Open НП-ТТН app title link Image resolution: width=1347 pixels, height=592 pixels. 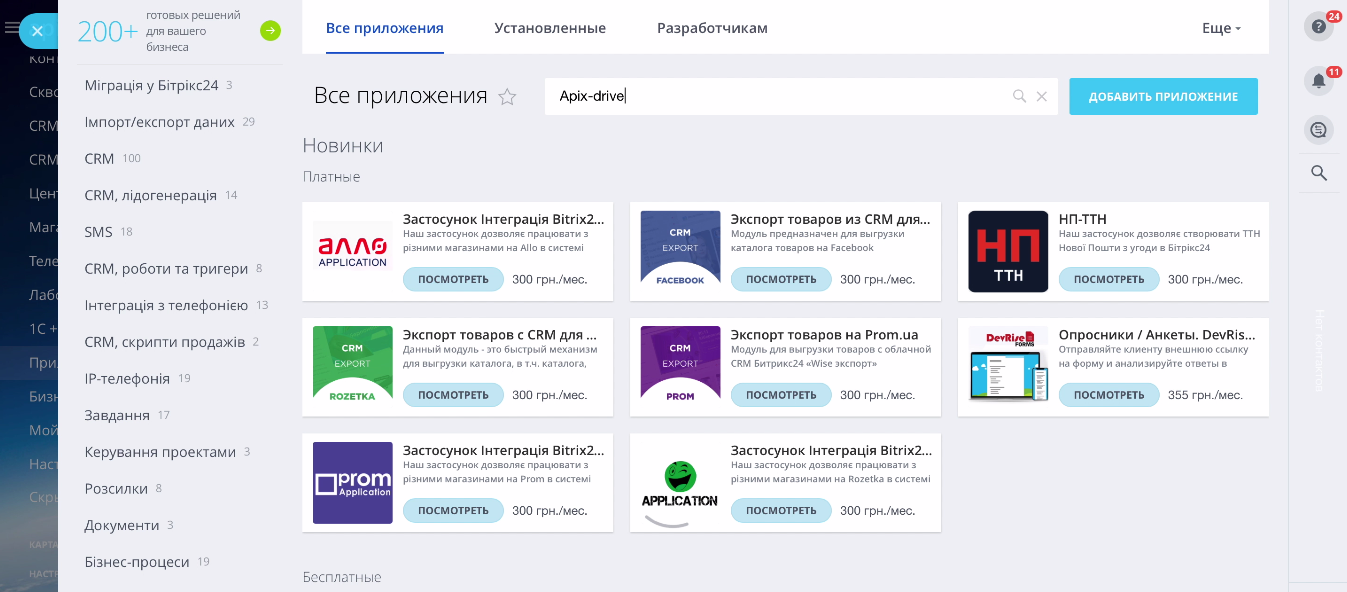pyautogui.click(x=1083, y=219)
